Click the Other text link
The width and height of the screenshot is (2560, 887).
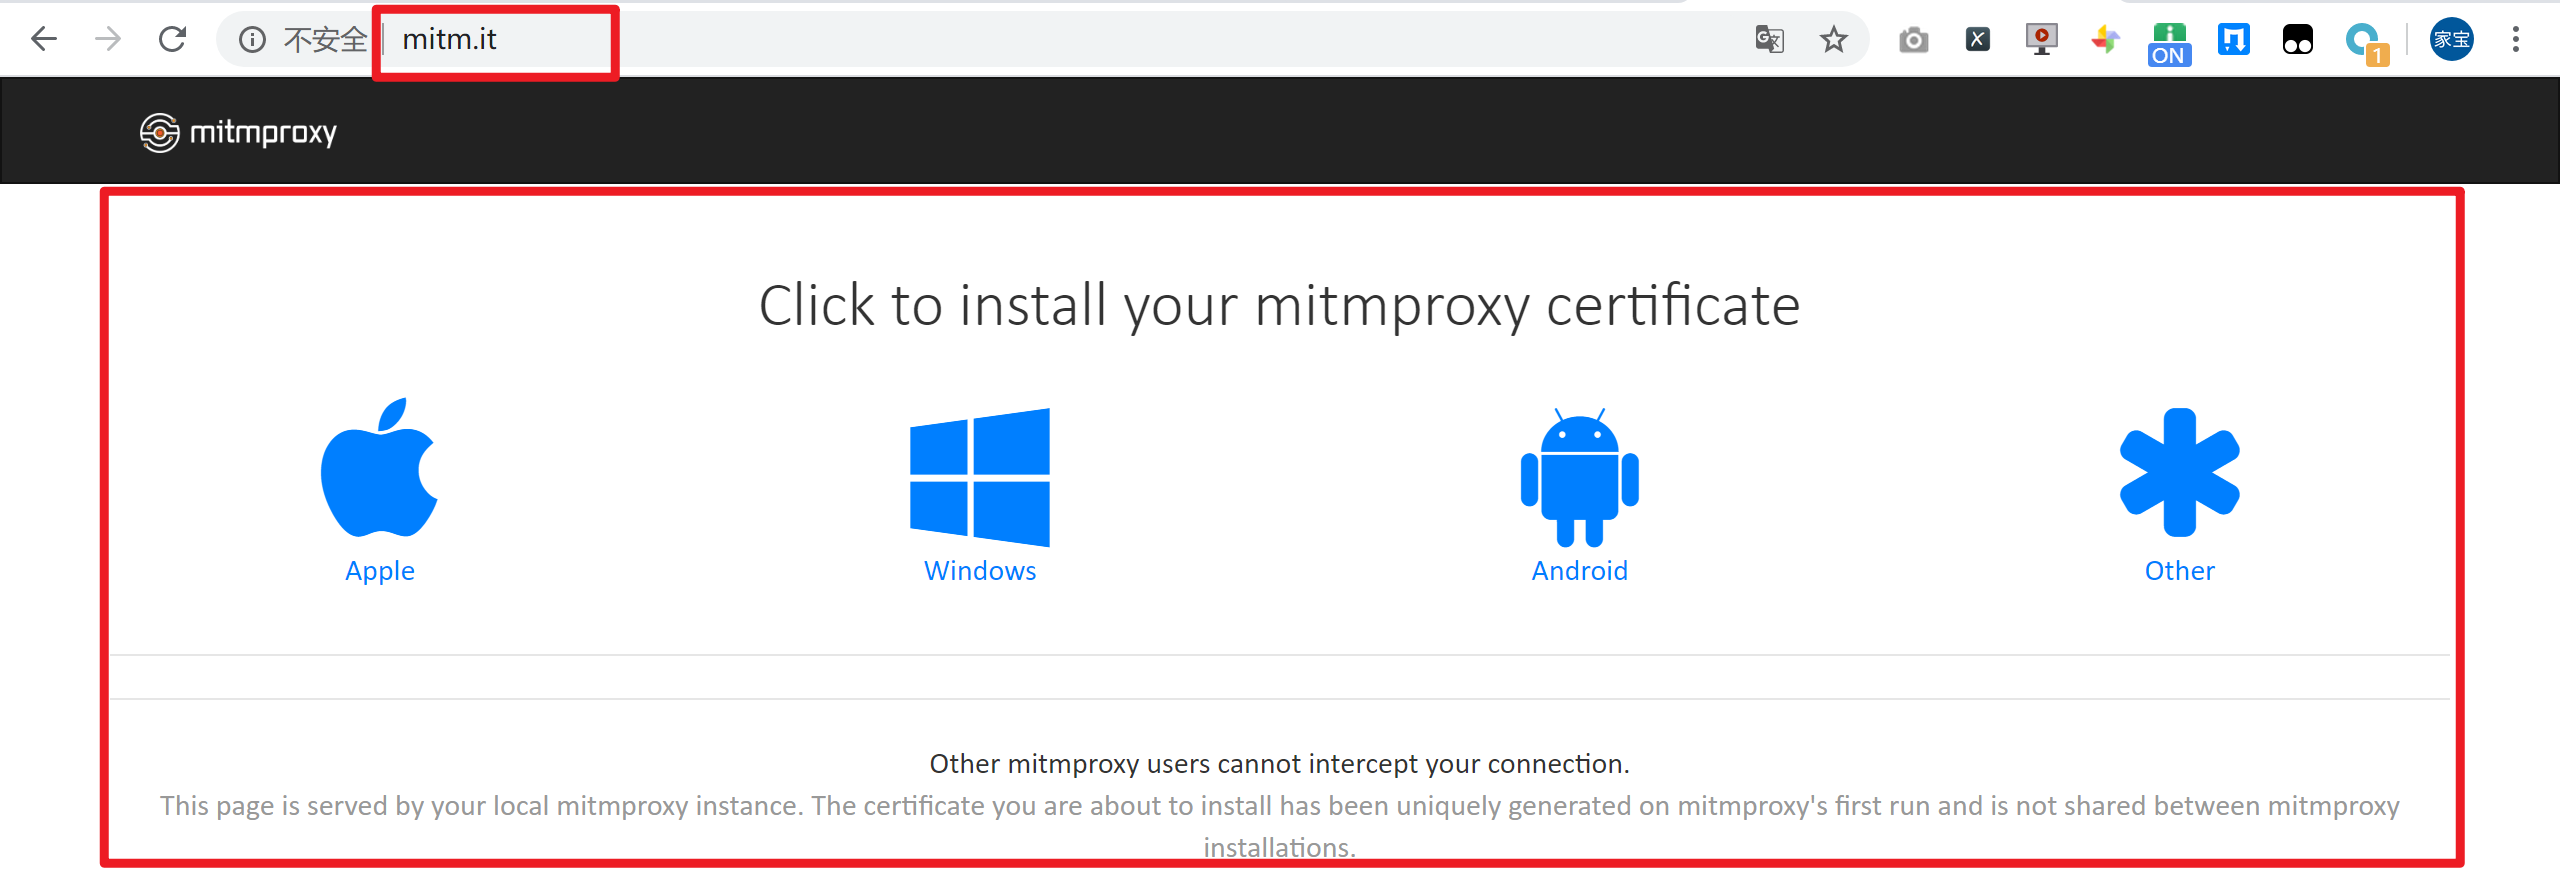[x=2180, y=571]
